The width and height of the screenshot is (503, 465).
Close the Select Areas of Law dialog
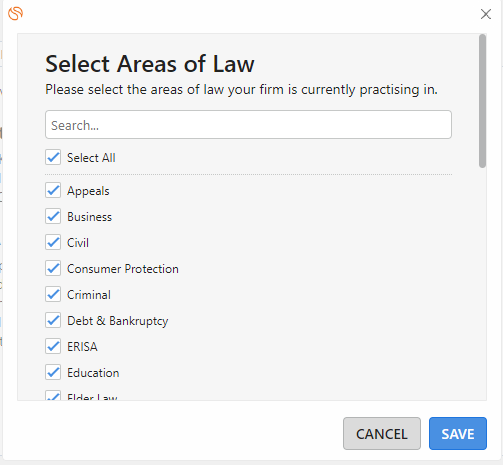pyautogui.click(x=486, y=14)
